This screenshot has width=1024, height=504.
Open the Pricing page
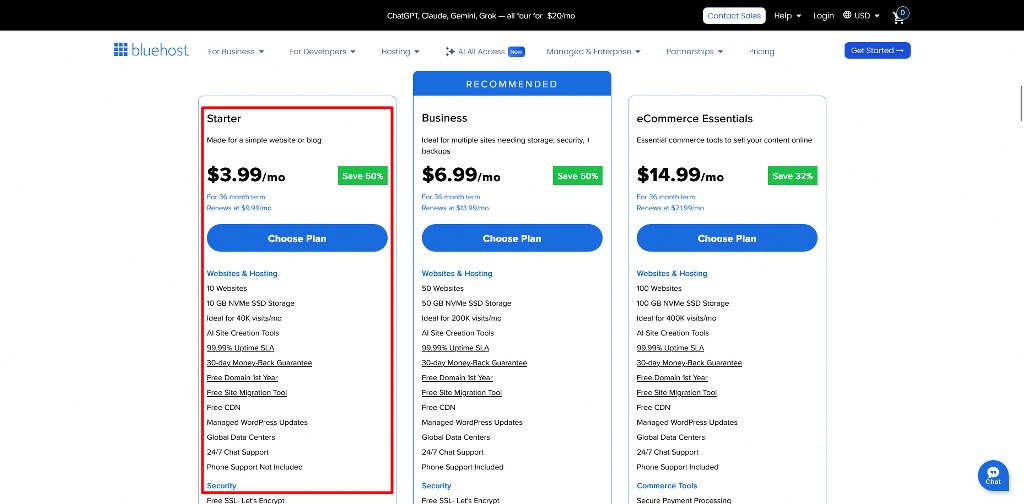(x=761, y=52)
